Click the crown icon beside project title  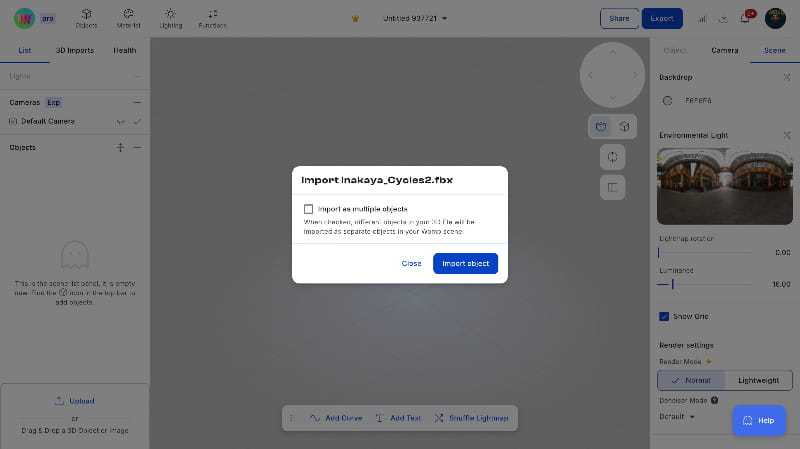(356, 19)
